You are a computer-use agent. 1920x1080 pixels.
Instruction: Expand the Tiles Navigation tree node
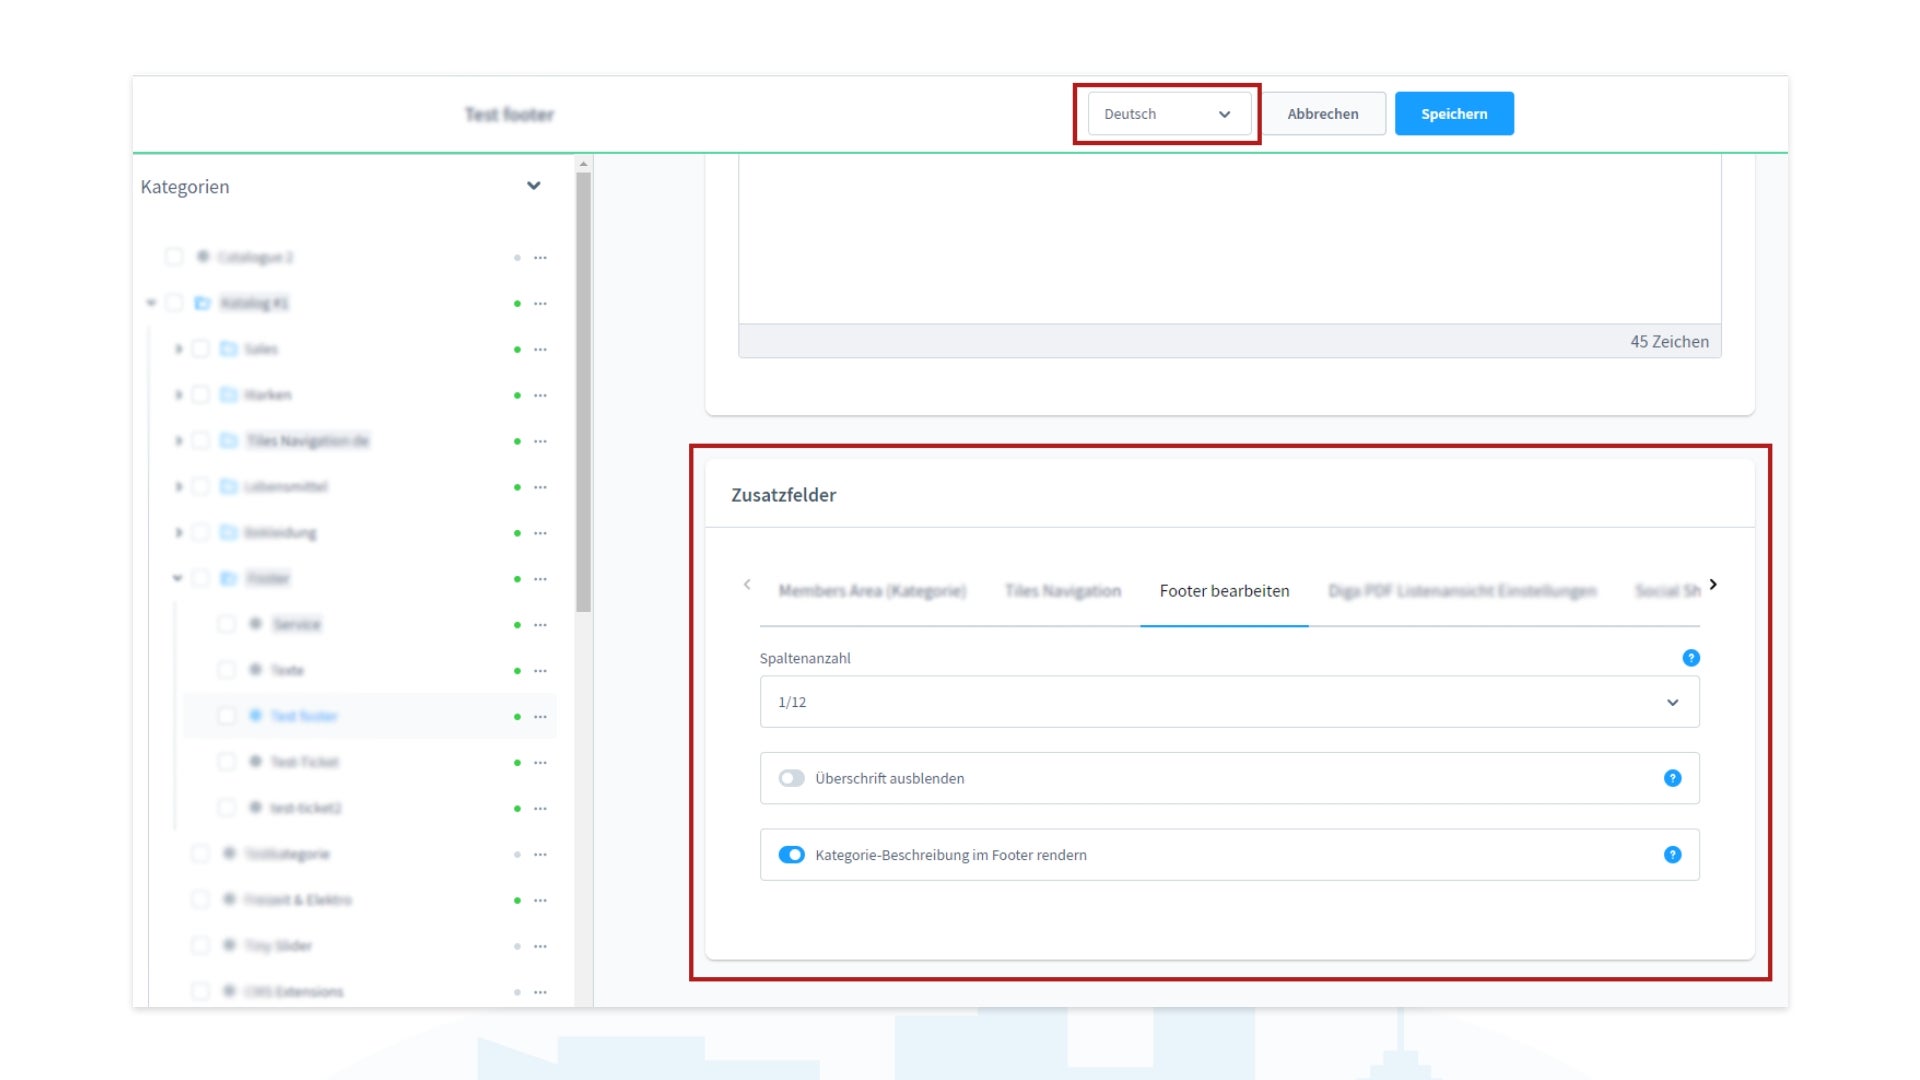(178, 441)
